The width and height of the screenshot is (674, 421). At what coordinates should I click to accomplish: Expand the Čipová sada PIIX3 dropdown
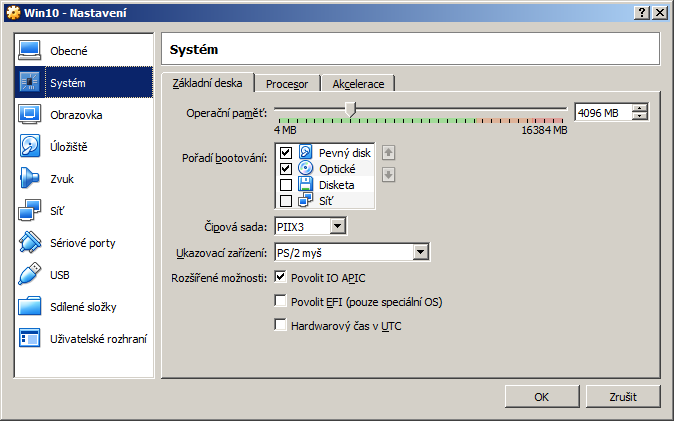(x=337, y=227)
